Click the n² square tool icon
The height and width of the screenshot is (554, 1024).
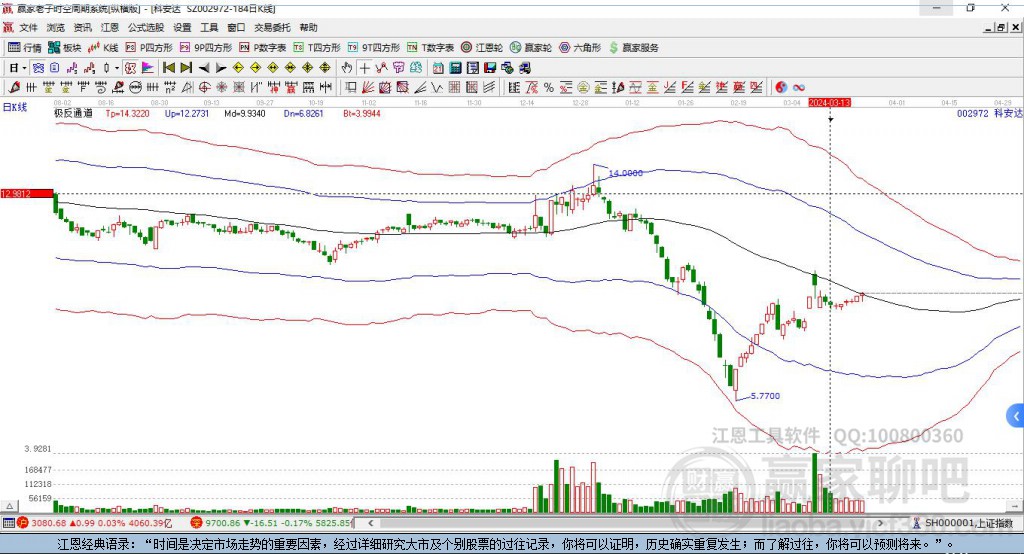170,88
